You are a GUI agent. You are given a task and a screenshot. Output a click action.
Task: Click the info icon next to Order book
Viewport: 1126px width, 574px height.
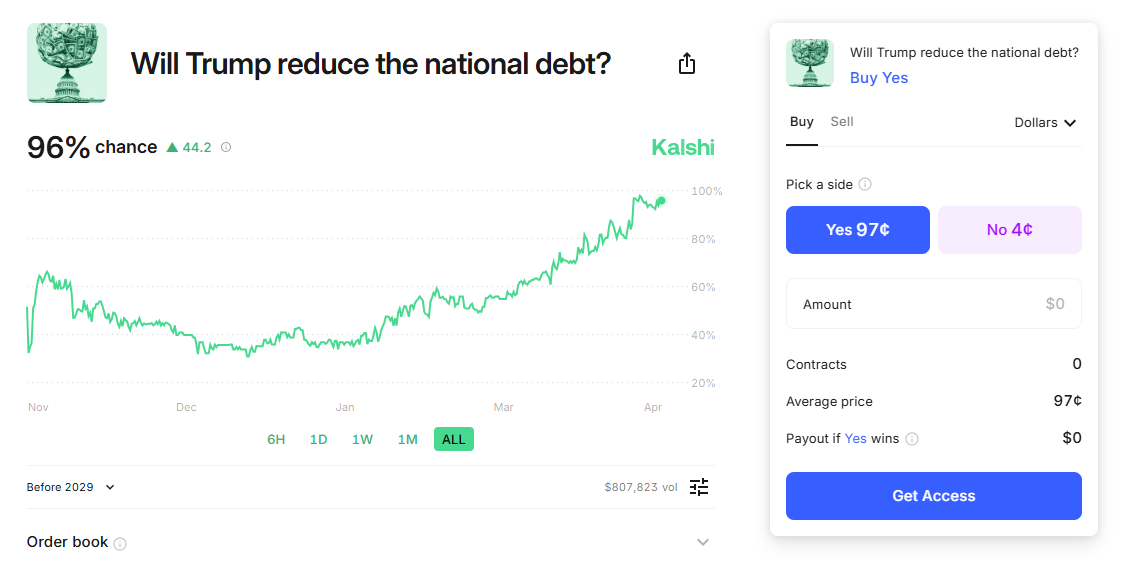pyautogui.click(x=120, y=544)
